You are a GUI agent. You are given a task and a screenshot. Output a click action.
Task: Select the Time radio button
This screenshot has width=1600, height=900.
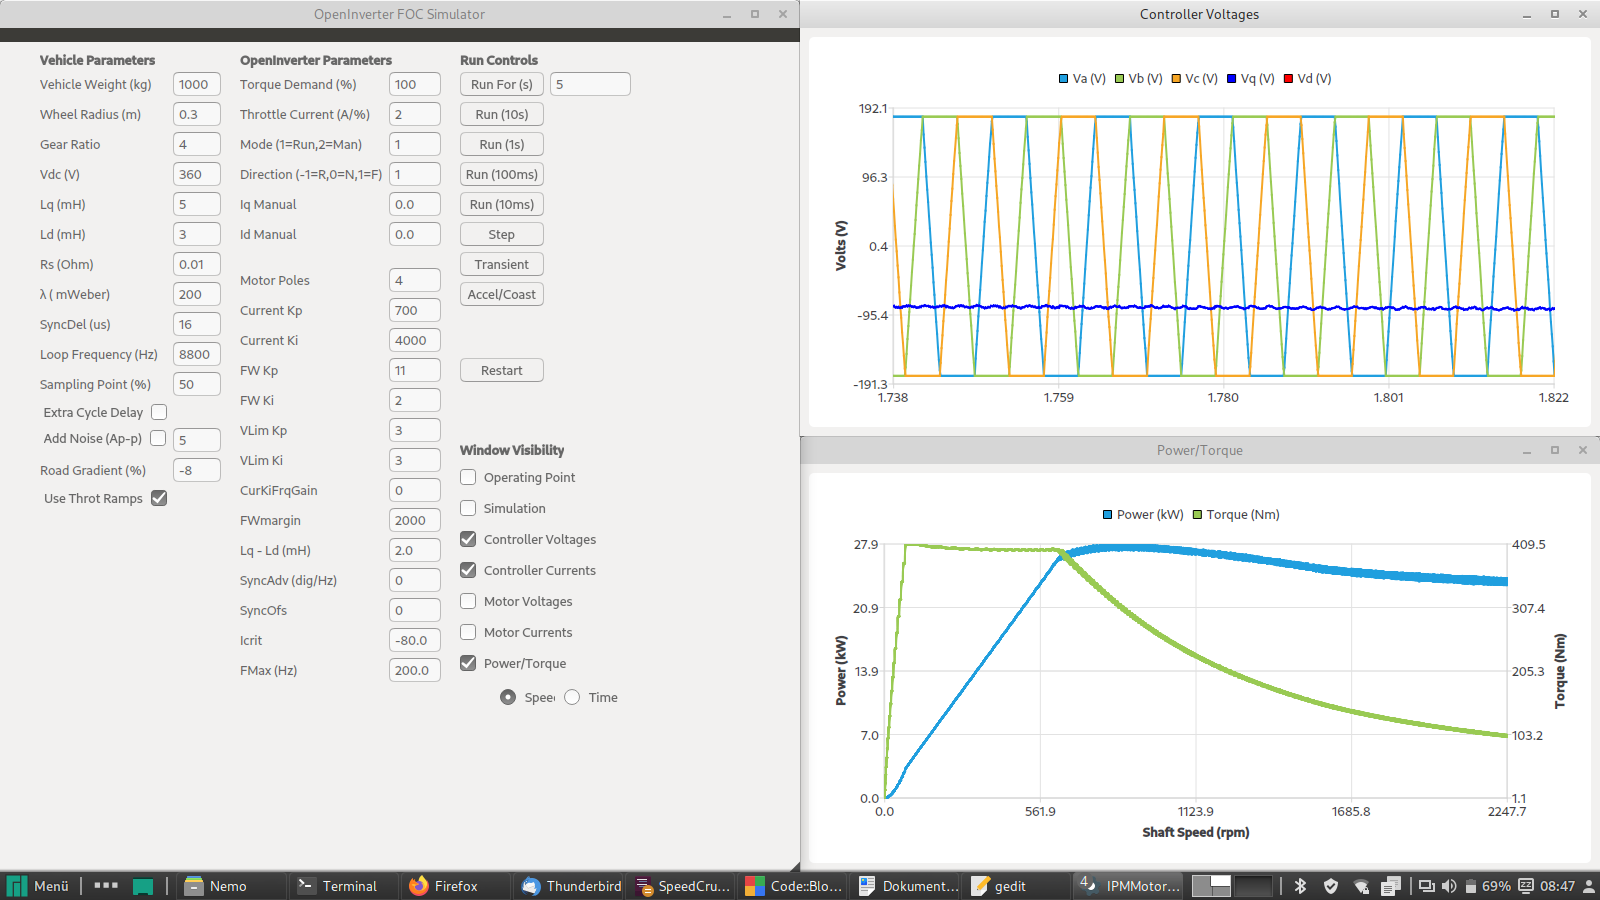pyautogui.click(x=572, y=697)
